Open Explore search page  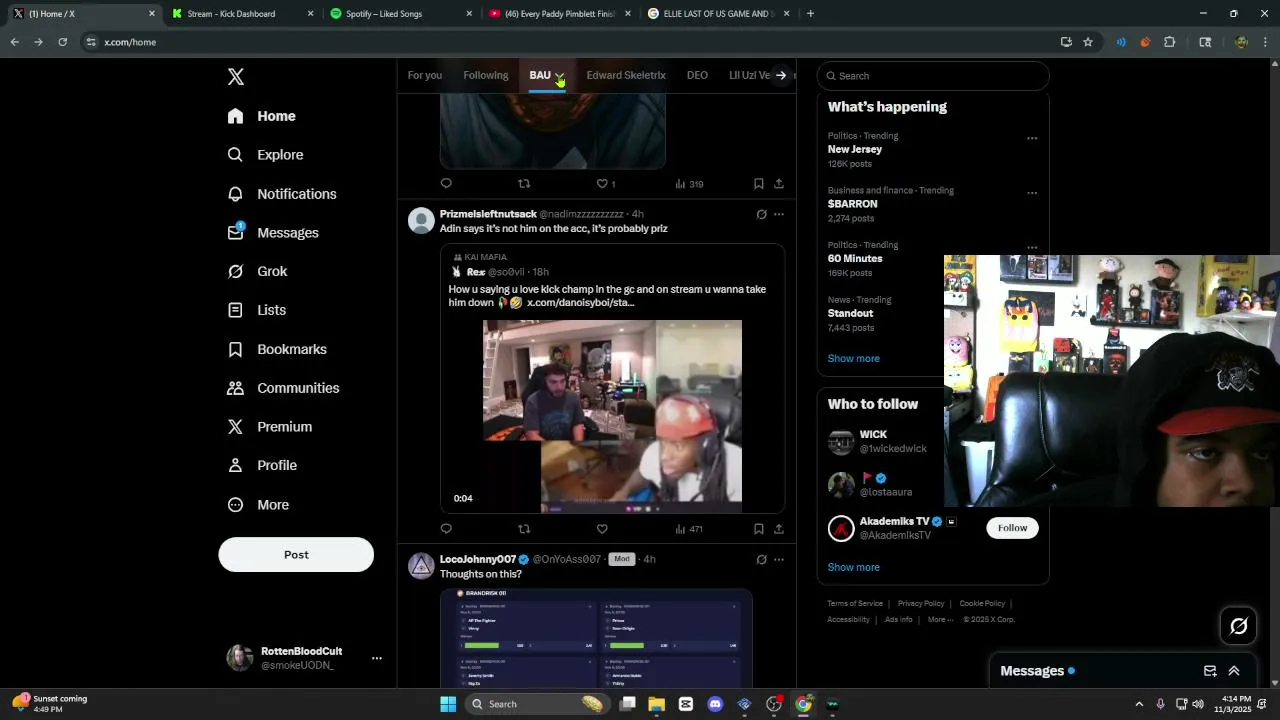coord(265,155)
